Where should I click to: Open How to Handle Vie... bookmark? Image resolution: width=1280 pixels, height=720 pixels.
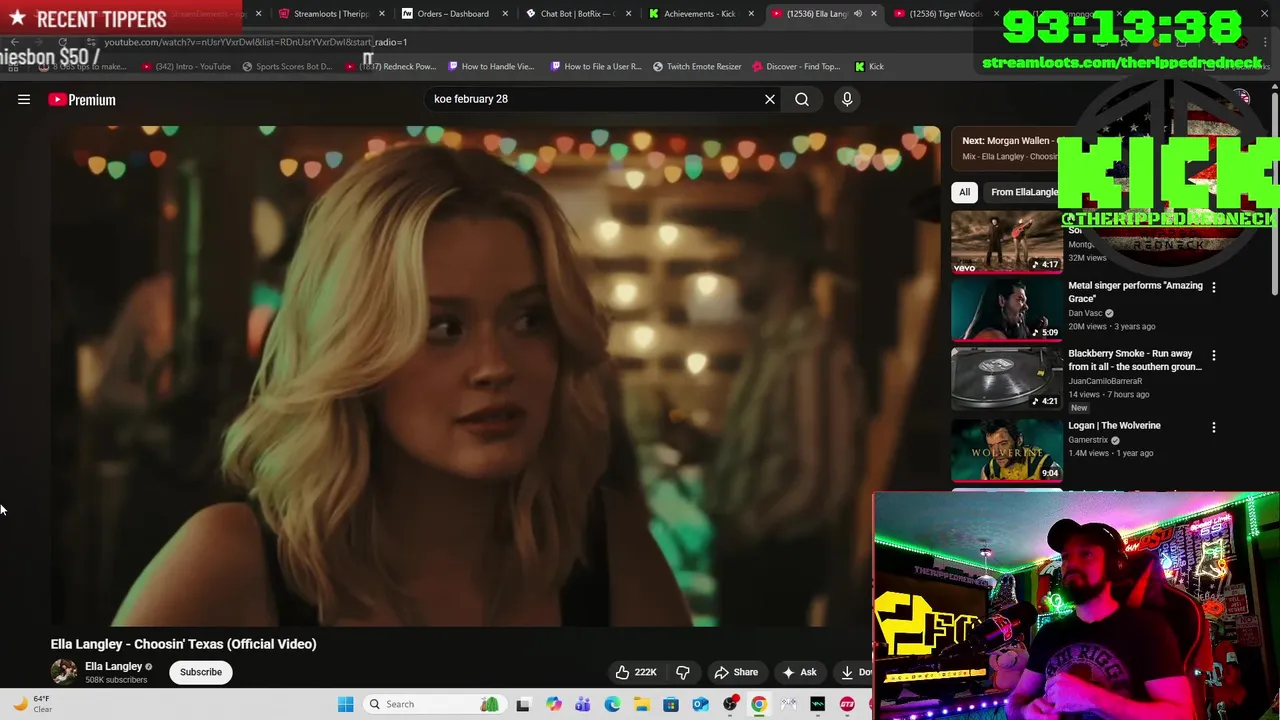coord(491,67)
